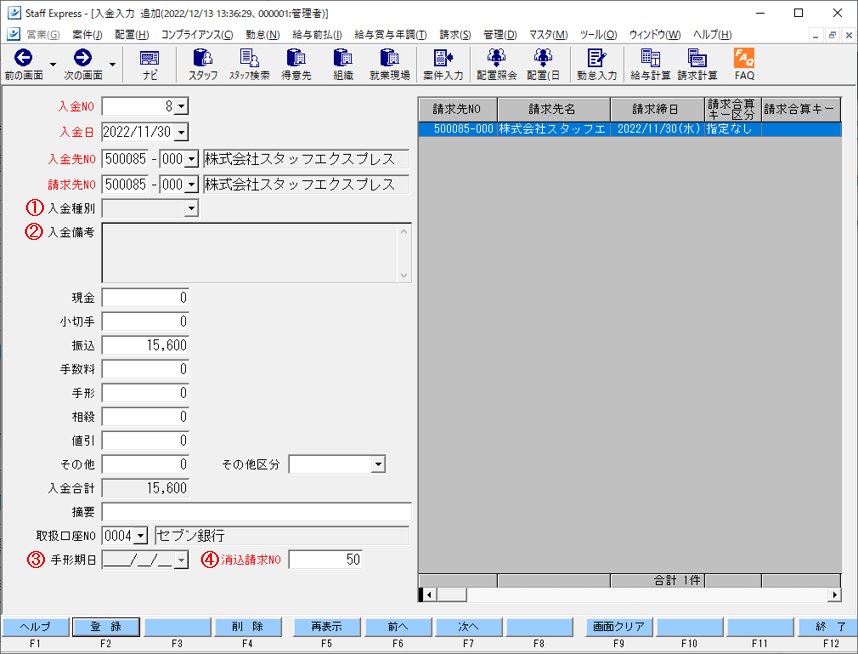This screenshot has width=858, height=654.
Task: Open the 入金NO dropdown
Action: click(x=182, y=106)
